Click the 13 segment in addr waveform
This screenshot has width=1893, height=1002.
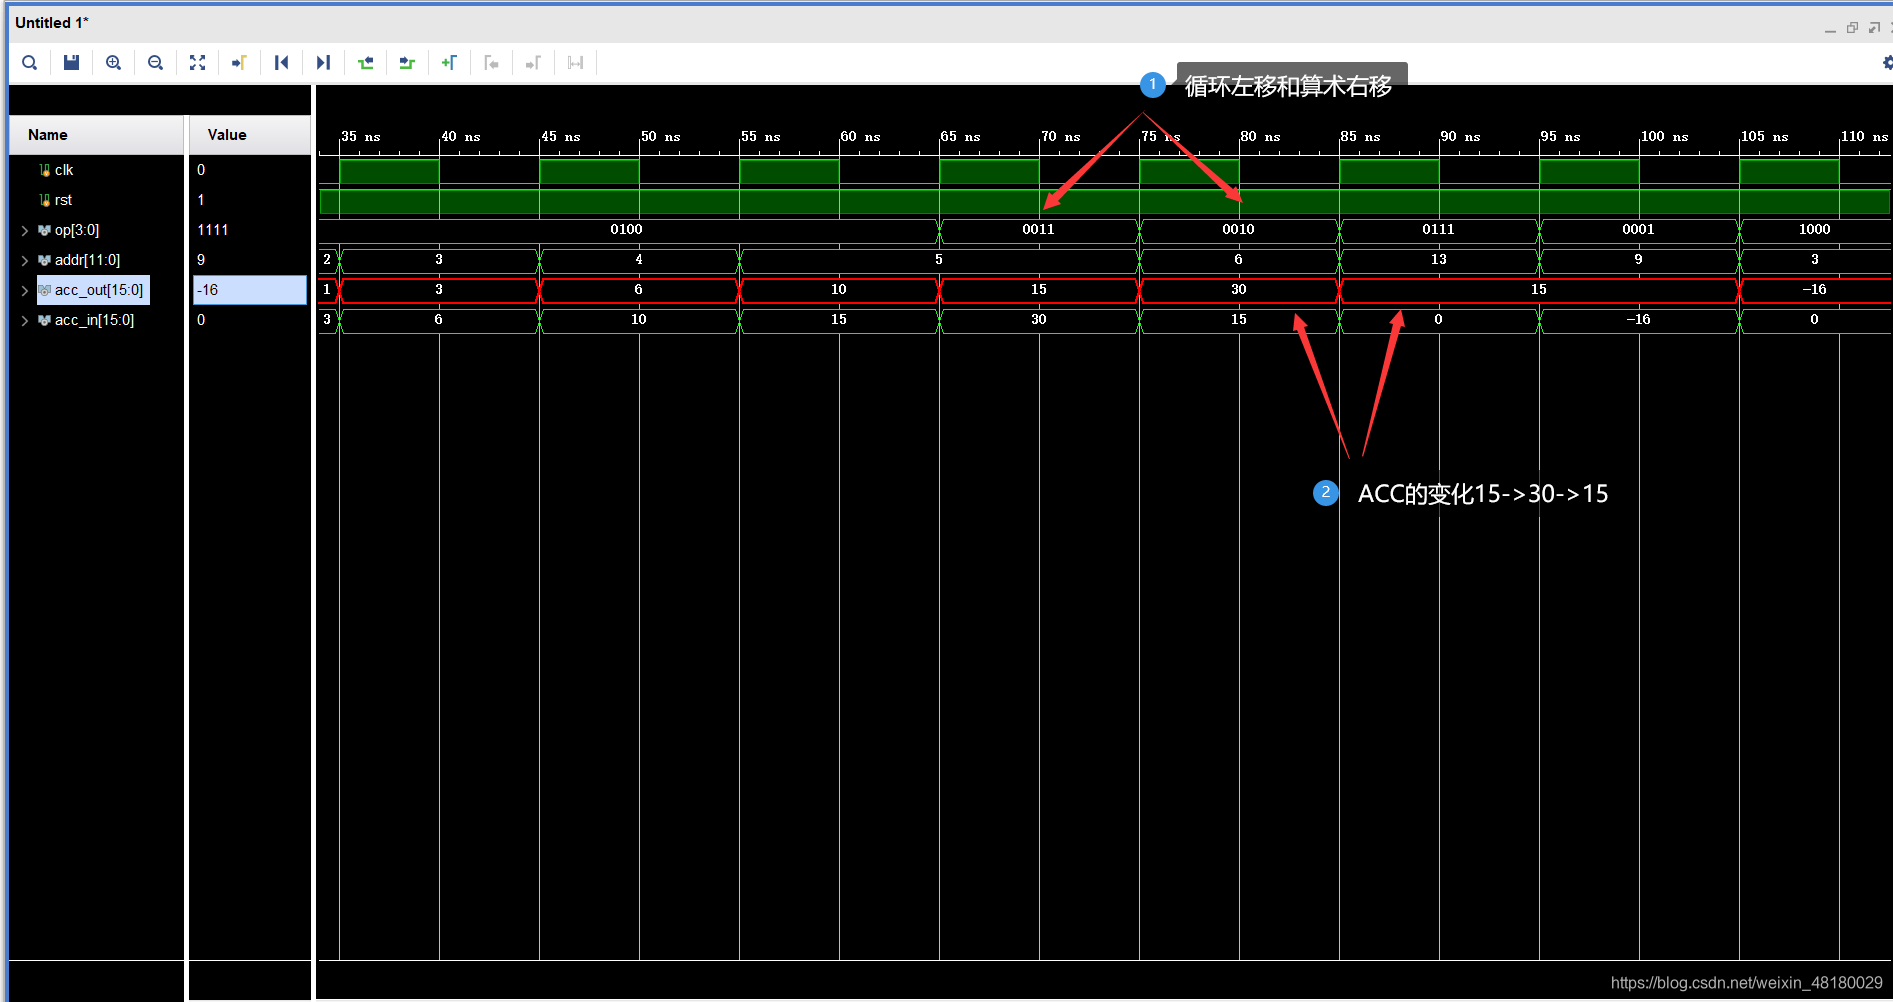pos(1439,260)
